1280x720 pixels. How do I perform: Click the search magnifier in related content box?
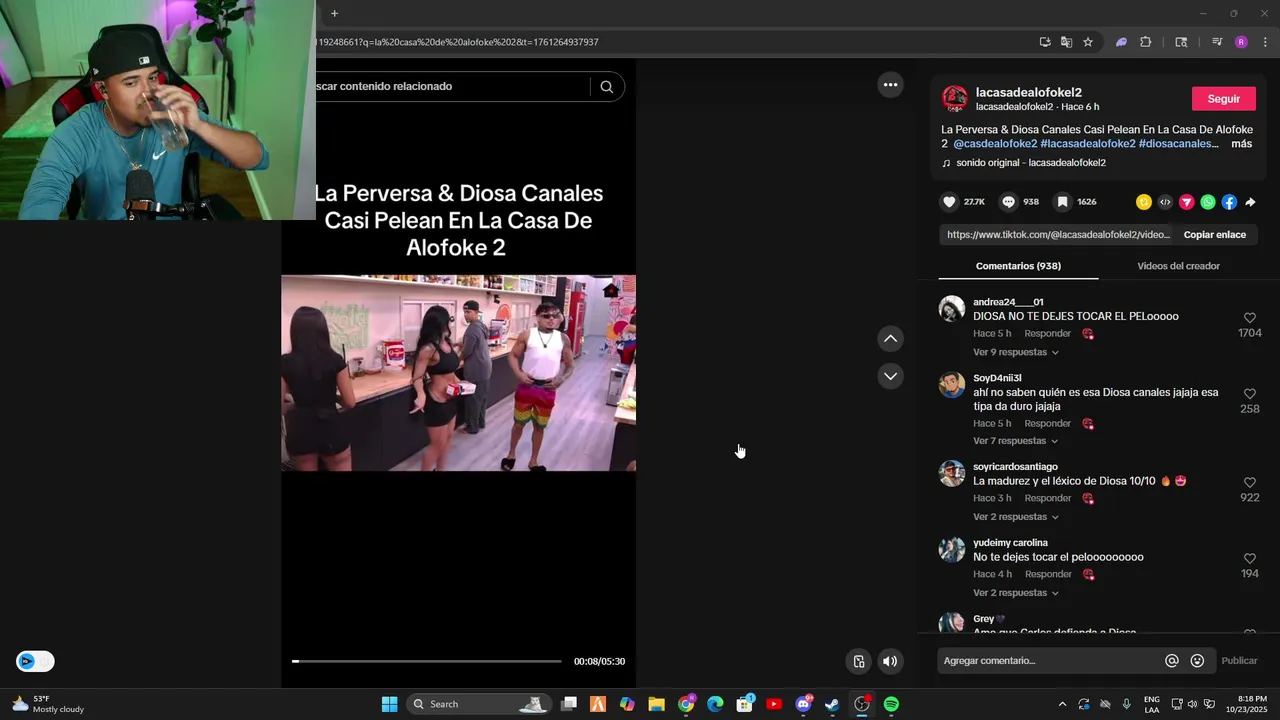606,86
